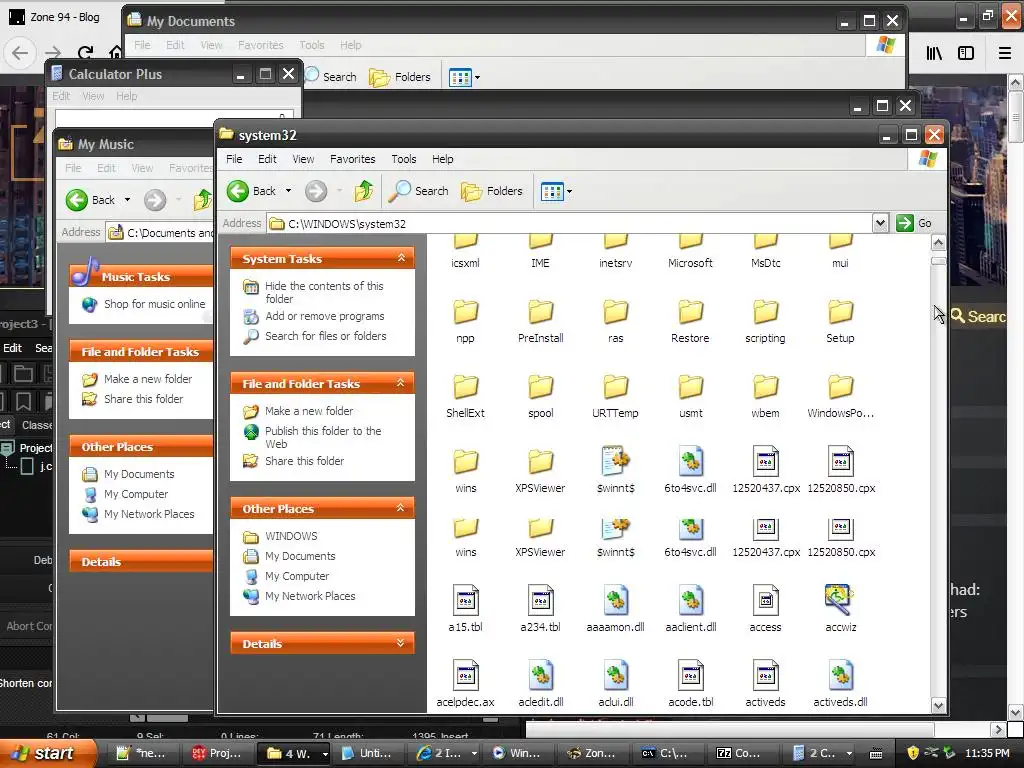The image size is (1024, 768).
Task: Select the a234.tbl file icon
Action: pyautogui.click(x=541, y=600)
